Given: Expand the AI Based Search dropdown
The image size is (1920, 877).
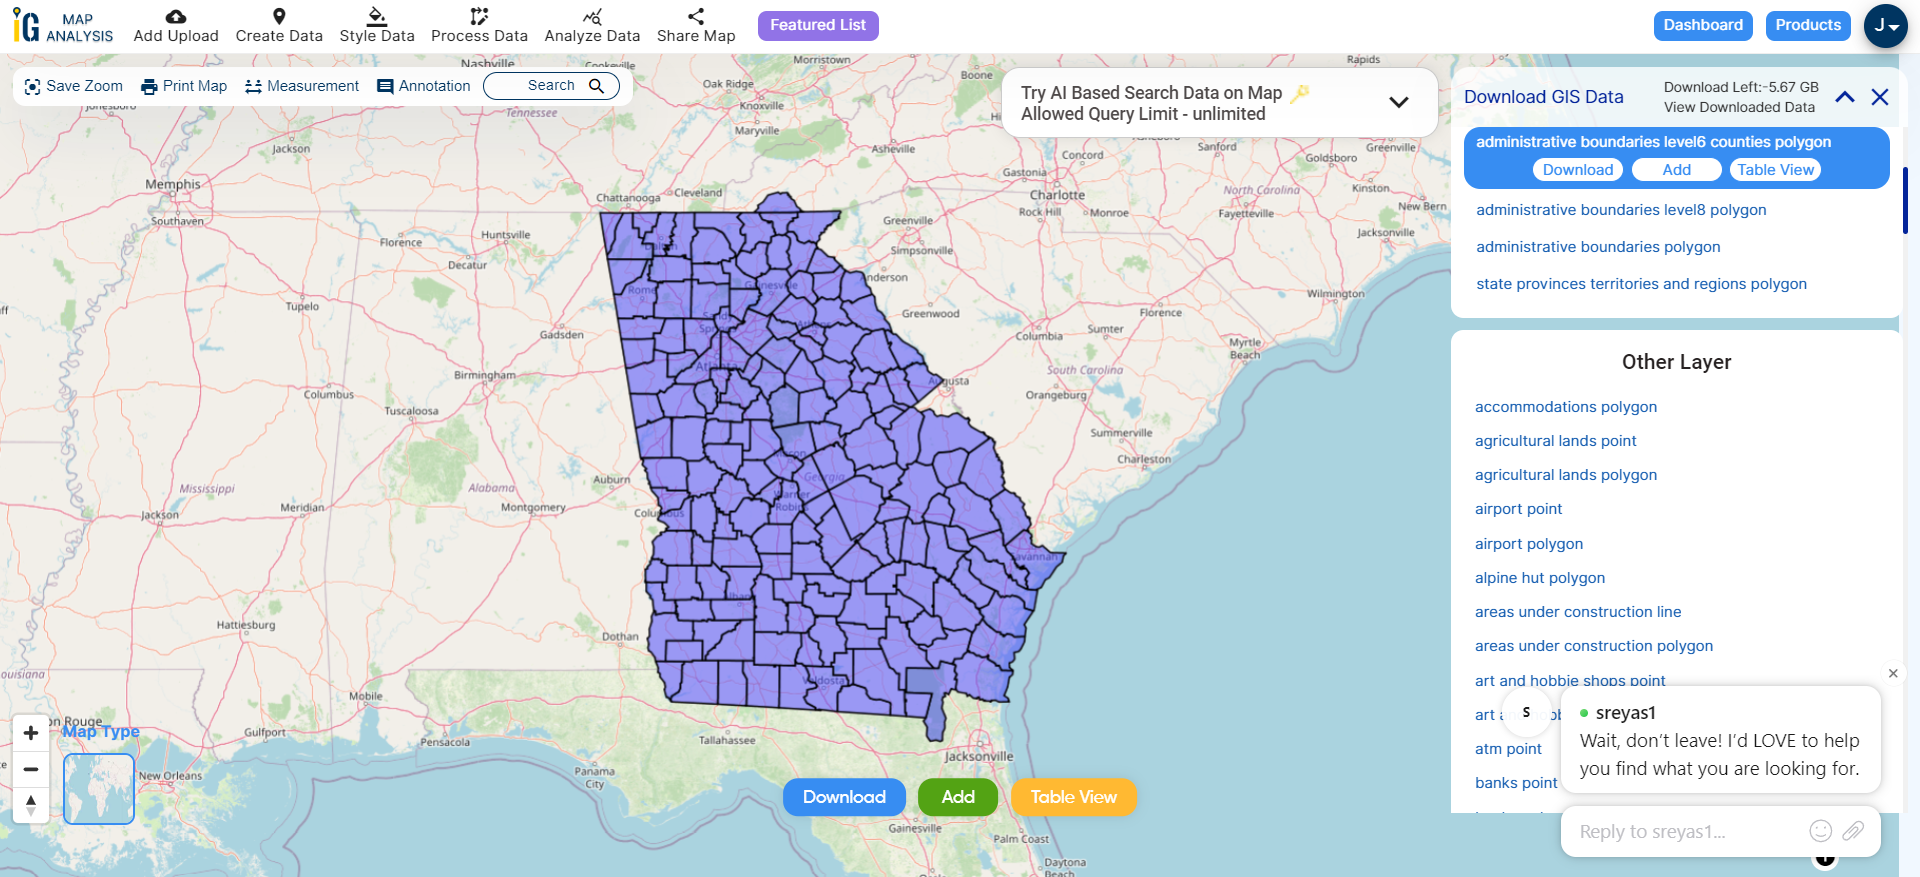Looking at the screenshot, I should point(1399,102).
